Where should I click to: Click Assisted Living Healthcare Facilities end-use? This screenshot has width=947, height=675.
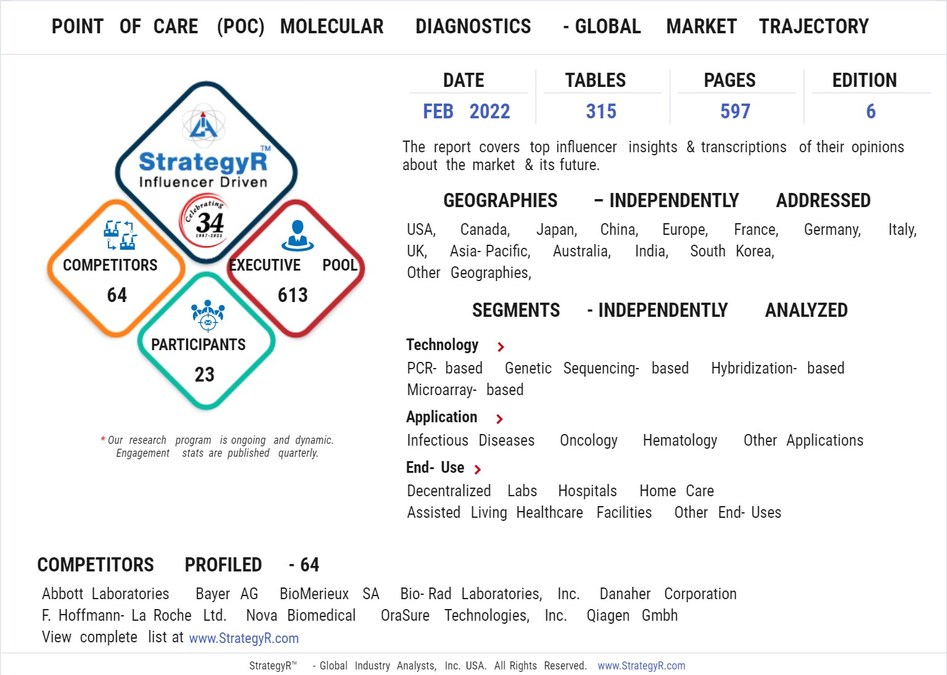(529, 513)
